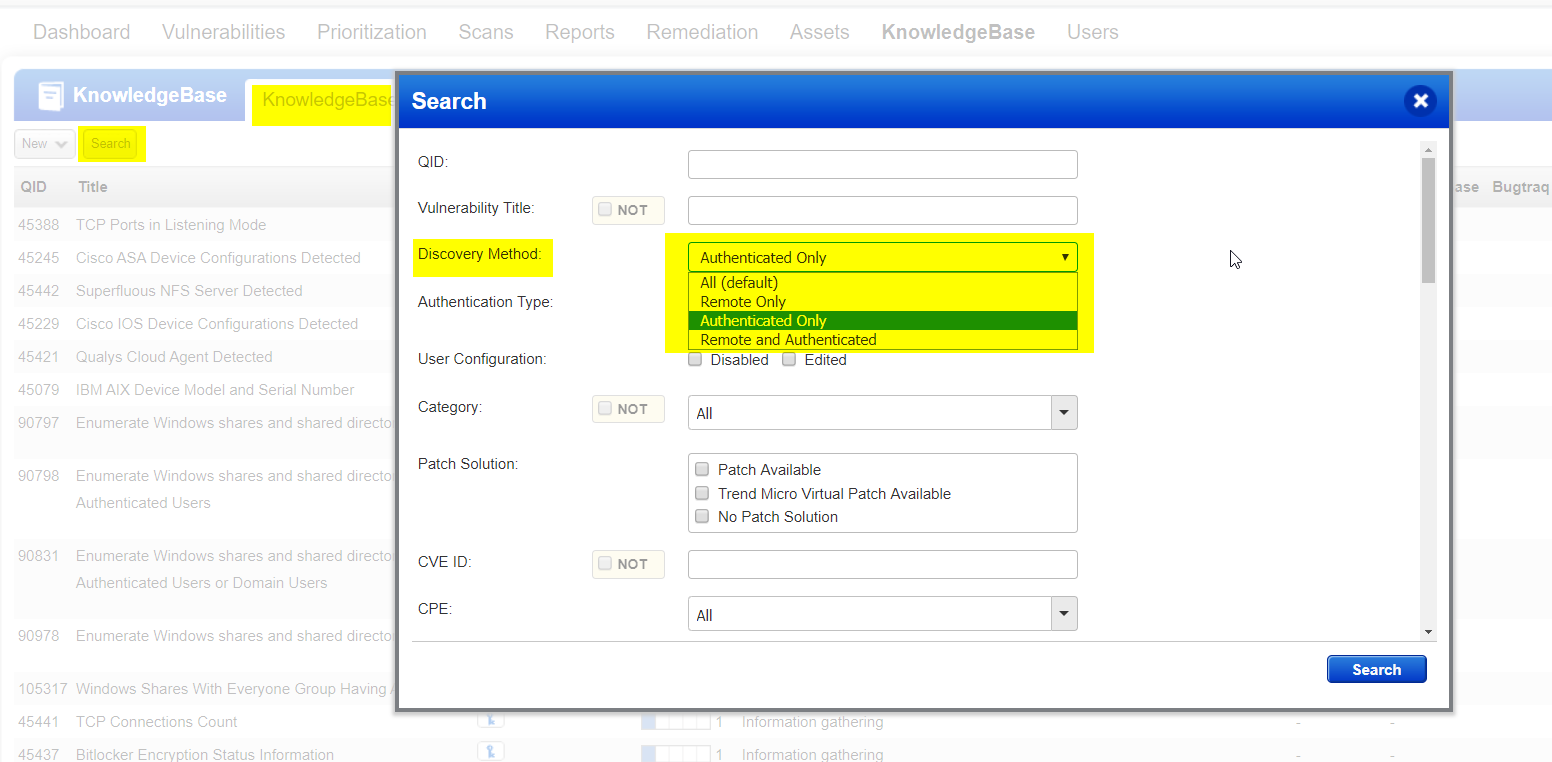
Task: Switch to the Dashboard menu
Action: point(81,31)
